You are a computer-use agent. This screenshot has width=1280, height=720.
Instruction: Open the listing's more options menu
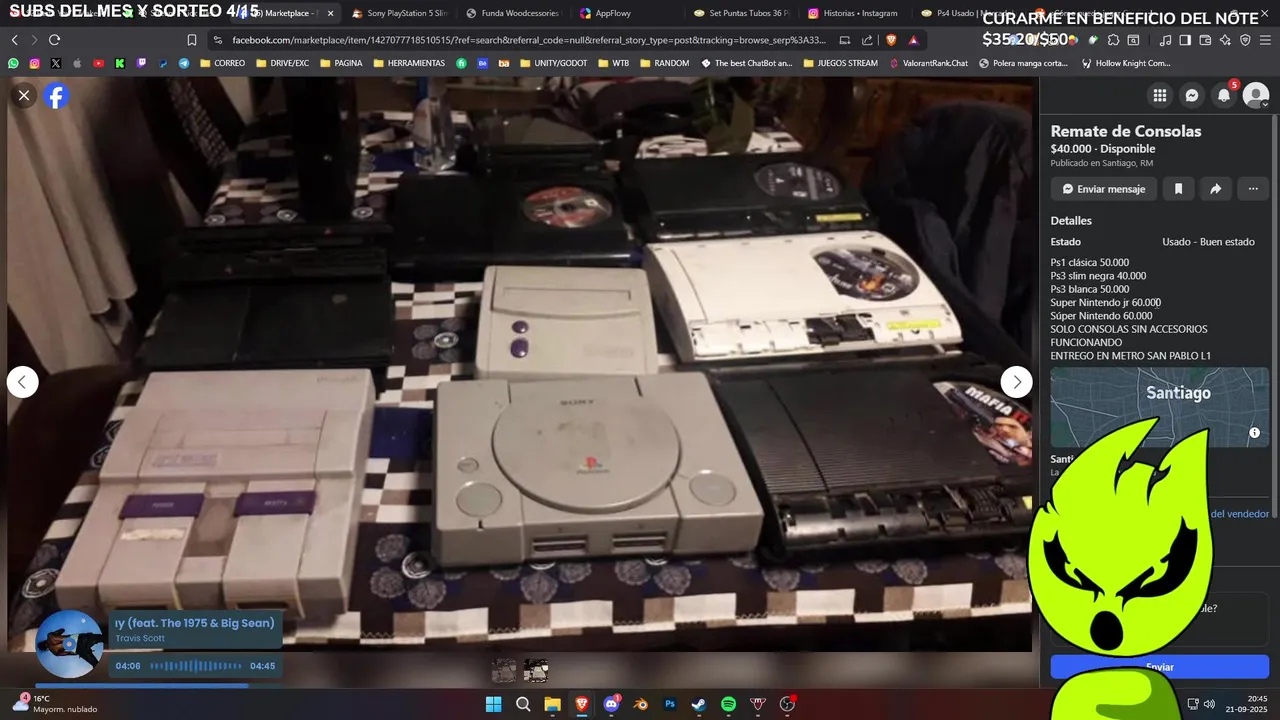point(1253,189)
